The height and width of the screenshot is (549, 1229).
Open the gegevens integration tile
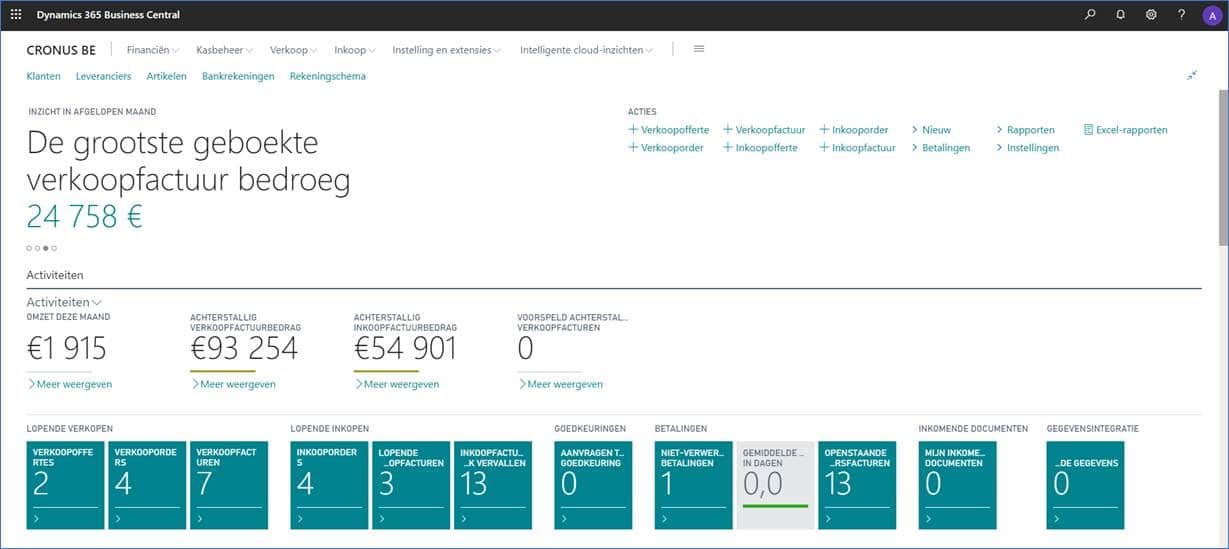(x=1085, y=485)
